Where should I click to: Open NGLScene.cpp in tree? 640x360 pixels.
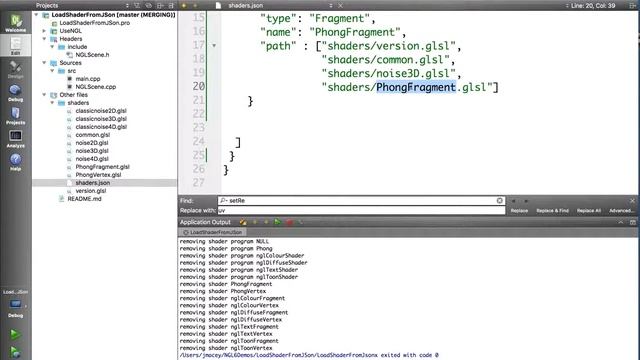pos(96,87)
